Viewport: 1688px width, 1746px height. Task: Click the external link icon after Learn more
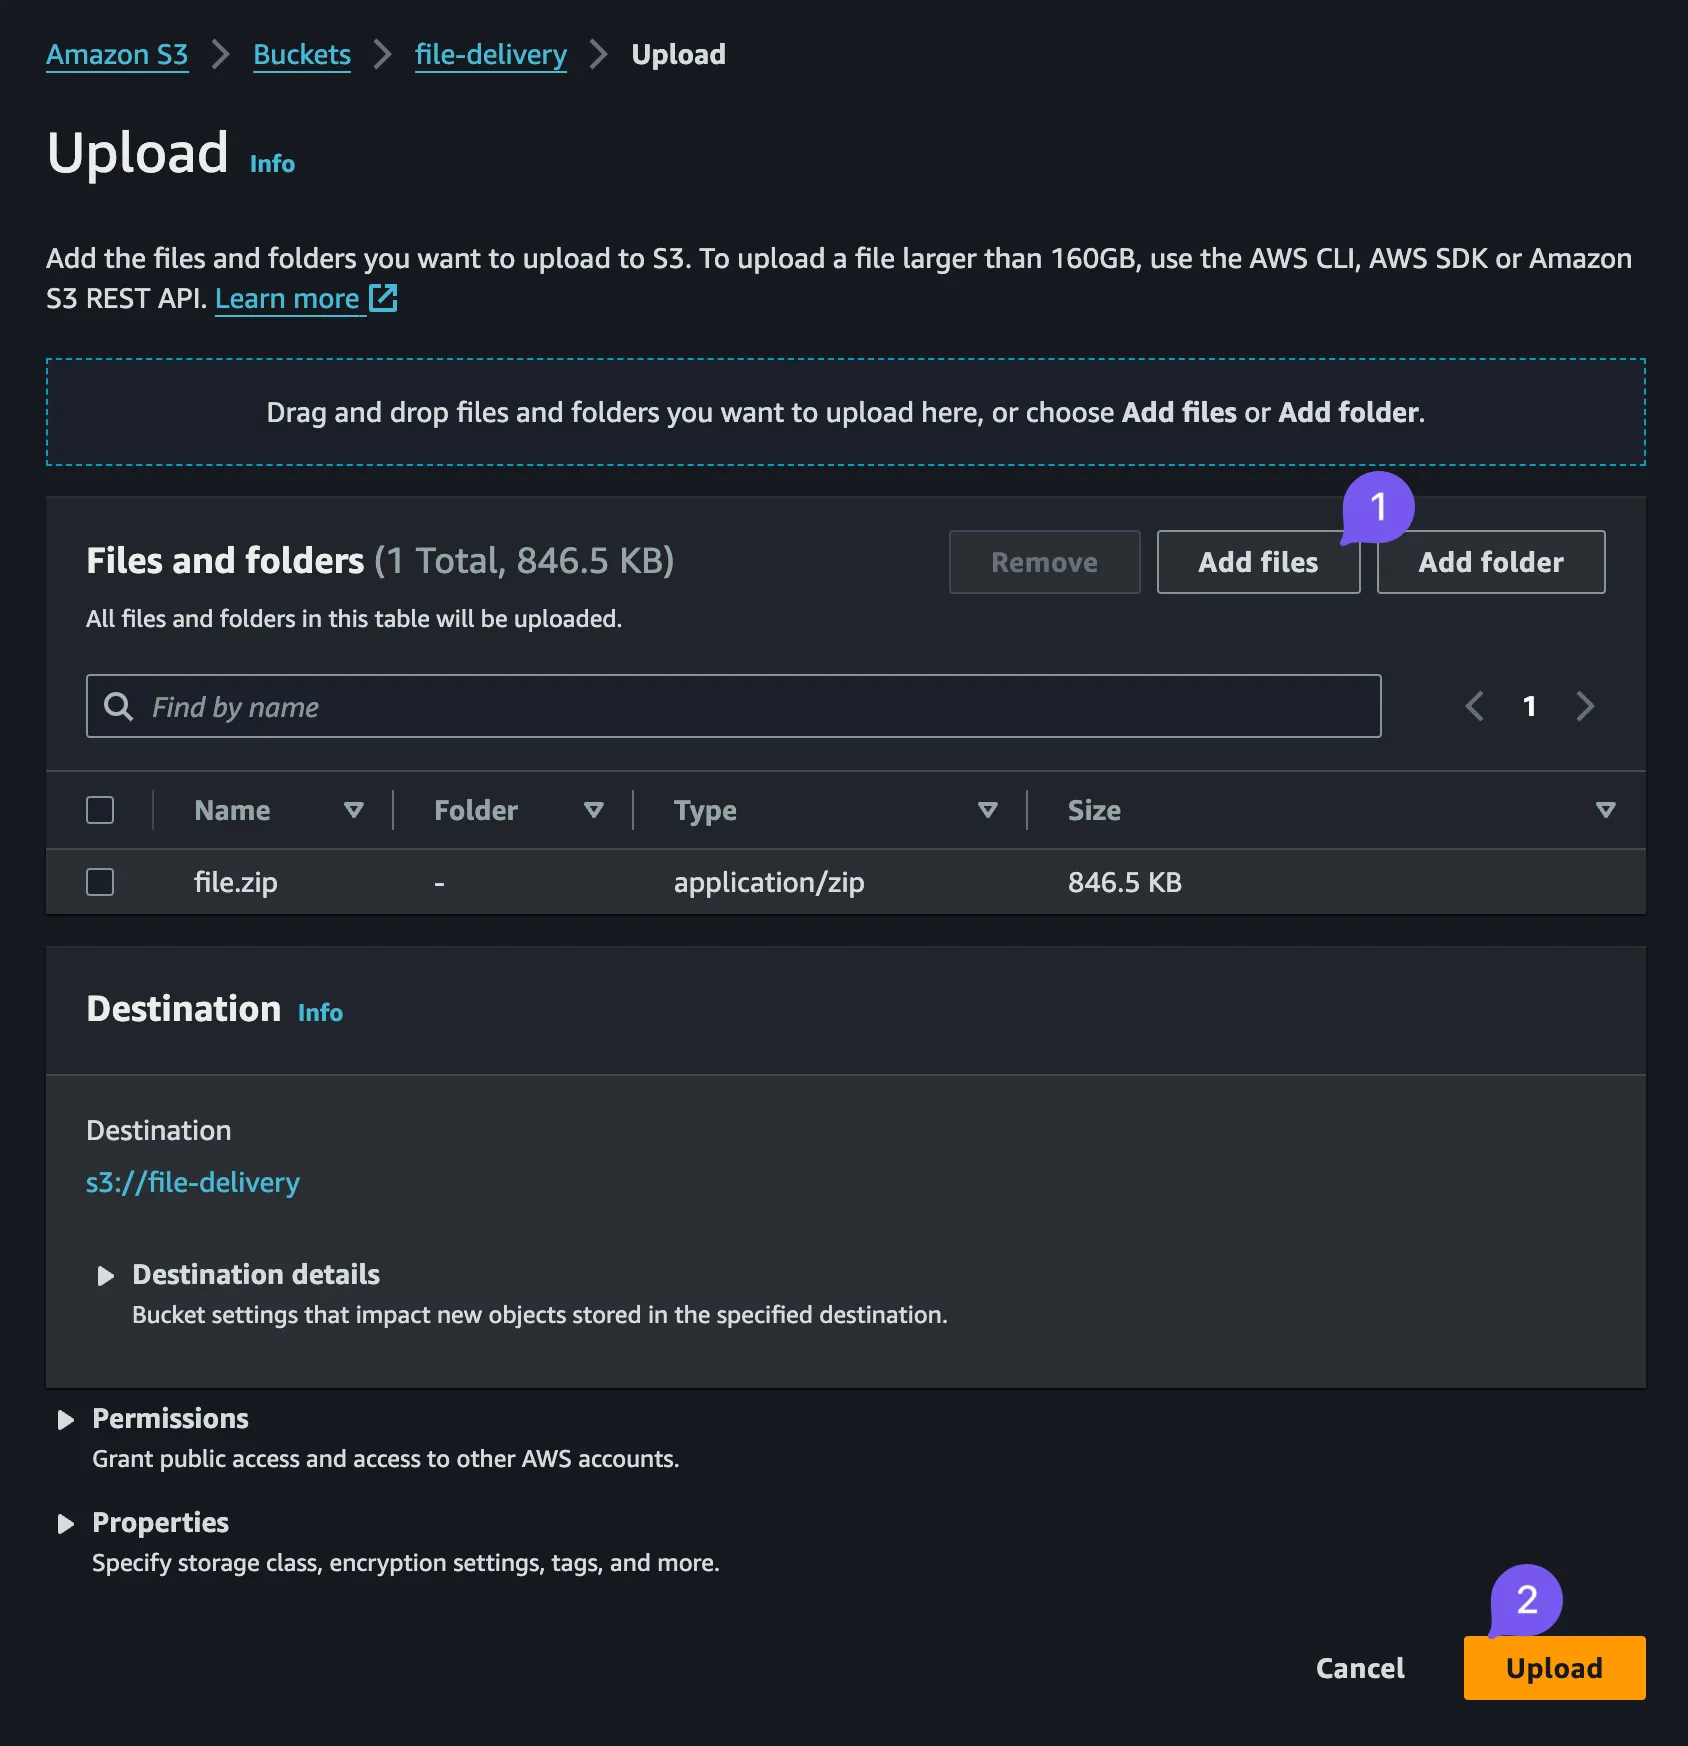pyautogui.click(x=383, y=298)
